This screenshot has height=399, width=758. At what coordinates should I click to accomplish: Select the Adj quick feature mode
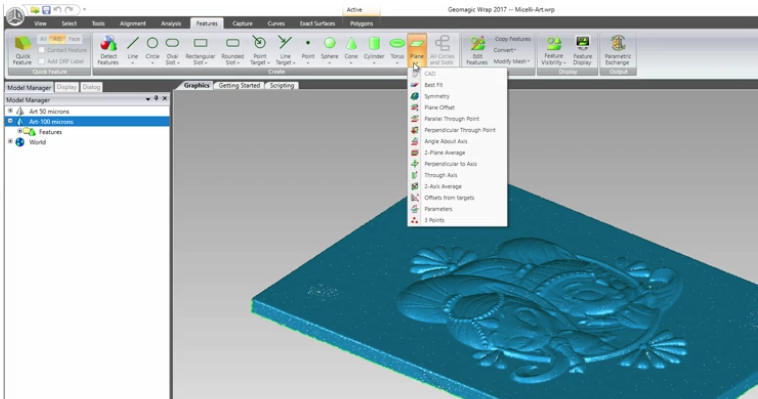(x=57, y=39)
